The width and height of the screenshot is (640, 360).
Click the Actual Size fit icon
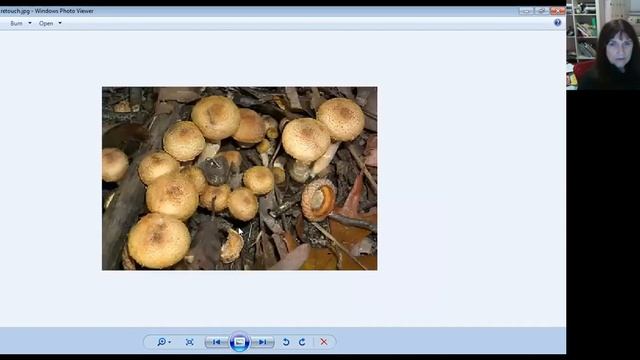point(189,342)
